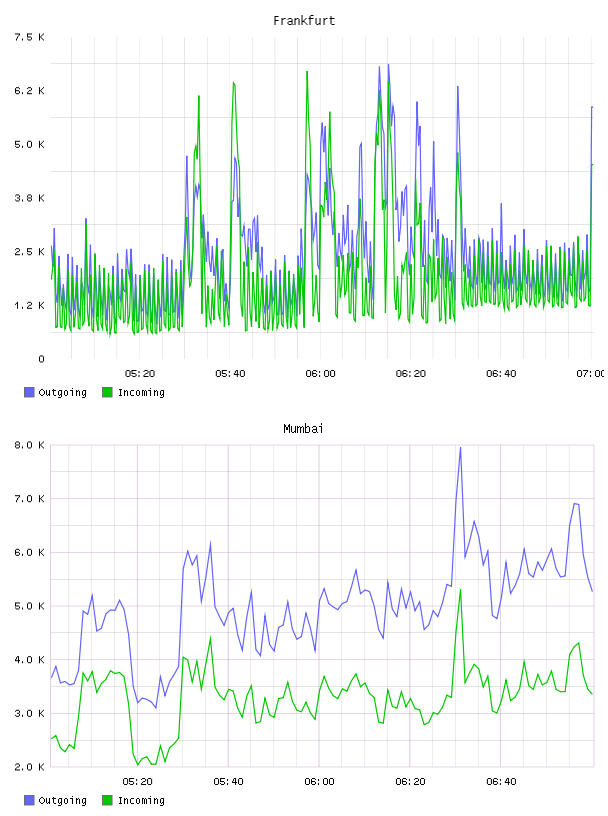Viewport: 608px width, 816px height.
Task: Click the 7.0 K axis label on Mumbai
Action: point(29,499)
